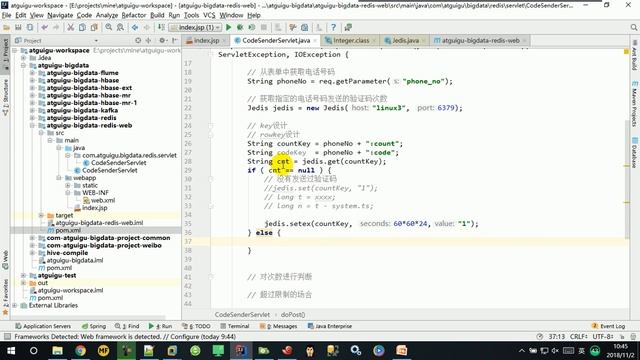The width and height of the screenshot is (640, 360).
Task: Open the Java Enterprise tool window
Action: (330, 326)
